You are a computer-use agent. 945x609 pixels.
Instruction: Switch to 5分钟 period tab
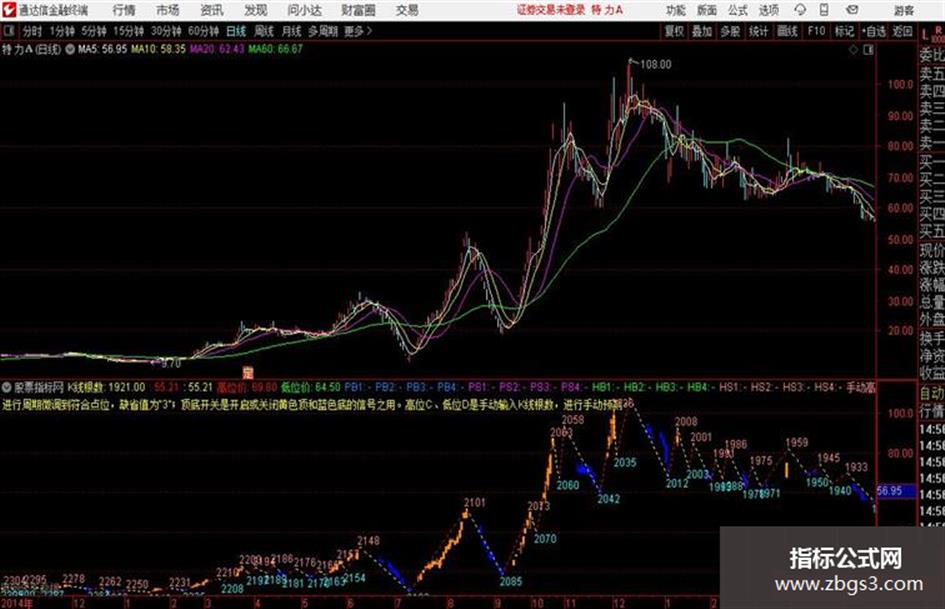click(x=94, y=31)
